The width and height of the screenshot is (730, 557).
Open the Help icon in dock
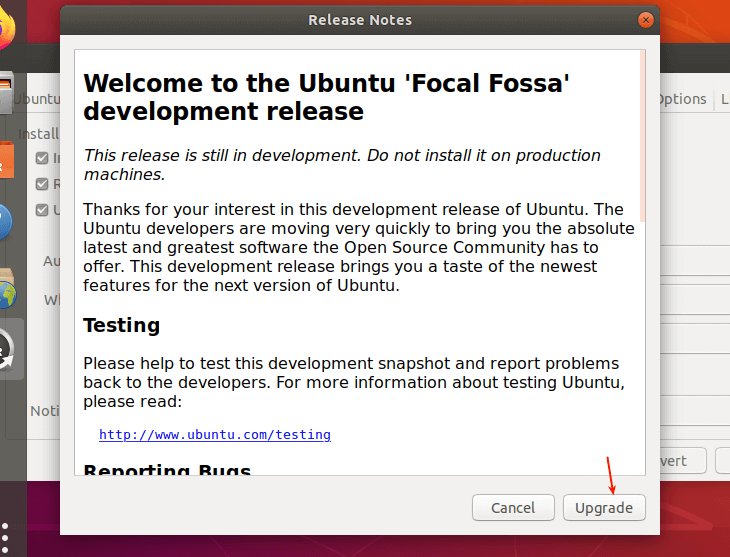[x=6, y=222]
